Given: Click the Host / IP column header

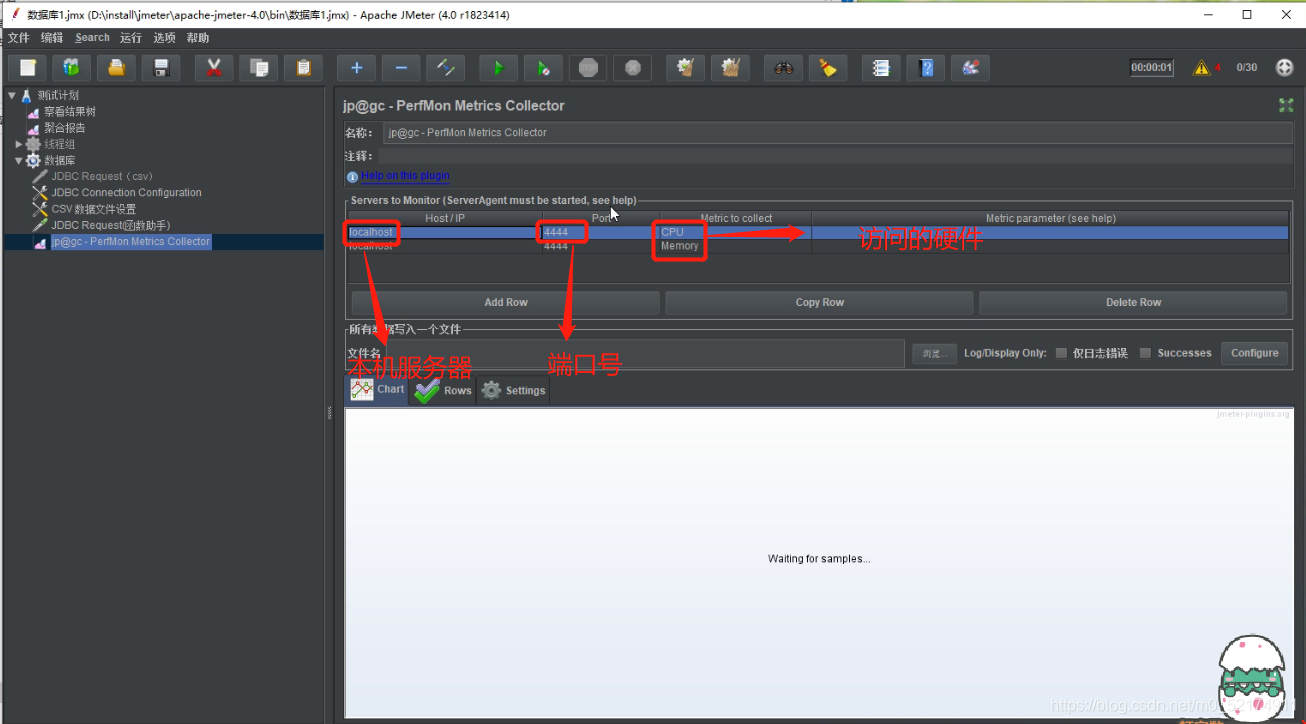Looking at the screenshot, I should point(444,218).
